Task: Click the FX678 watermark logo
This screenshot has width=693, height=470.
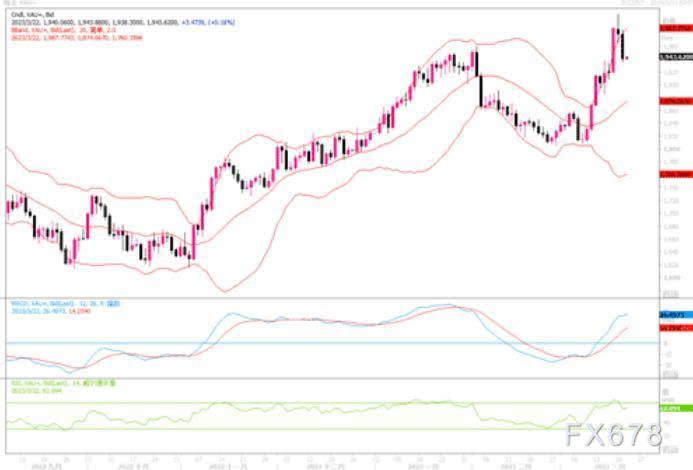Action: click(611, 435)
